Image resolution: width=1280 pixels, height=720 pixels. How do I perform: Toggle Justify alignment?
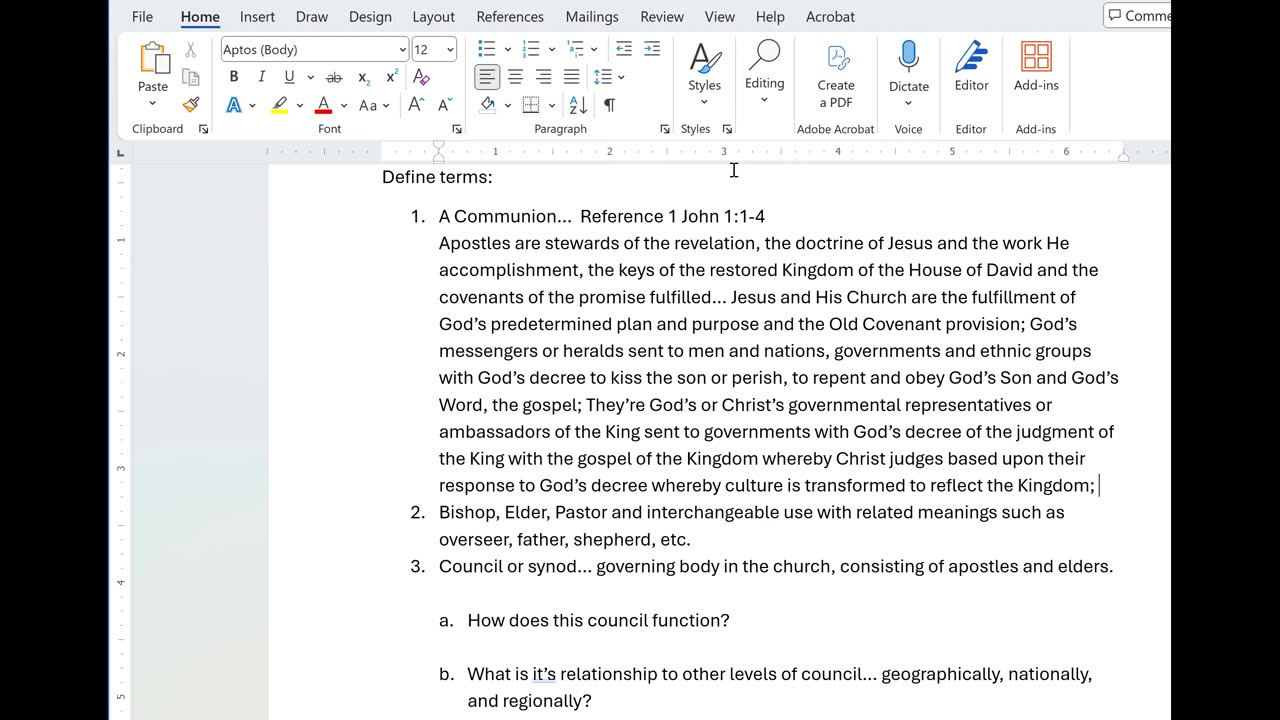[571, 77]
